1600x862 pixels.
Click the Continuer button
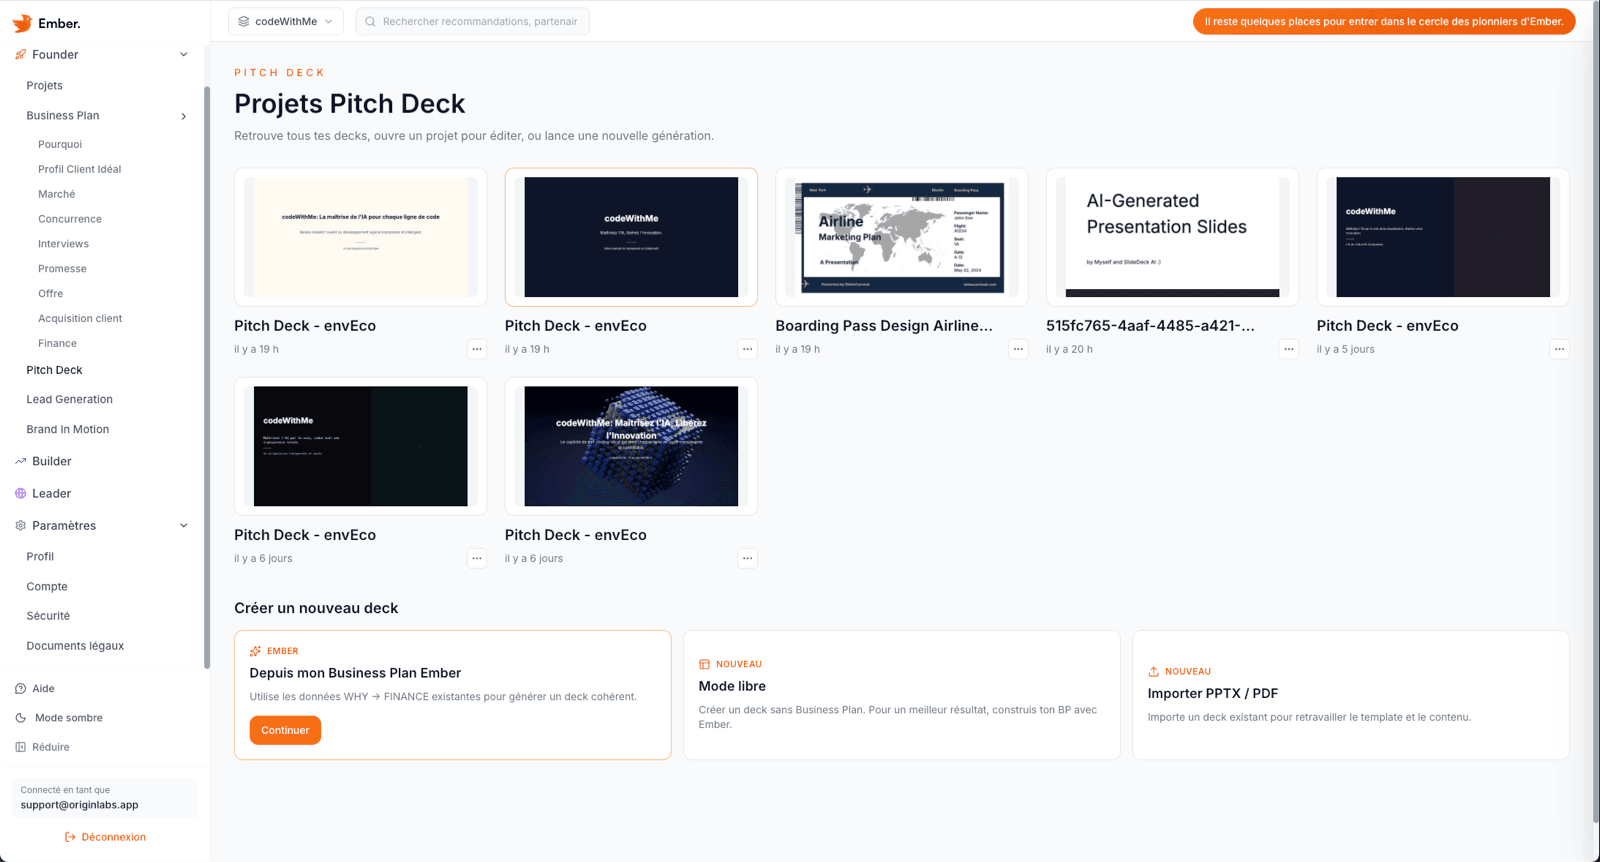coord(285,730)
